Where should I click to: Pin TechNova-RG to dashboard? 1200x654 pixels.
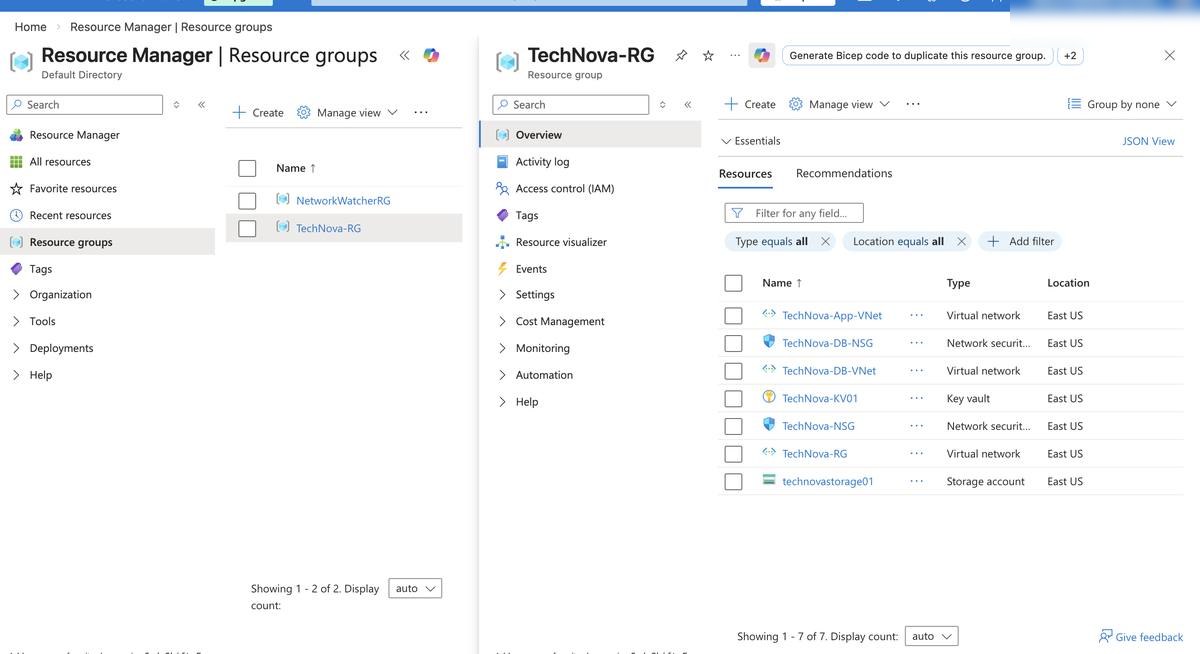click(681, 55)
